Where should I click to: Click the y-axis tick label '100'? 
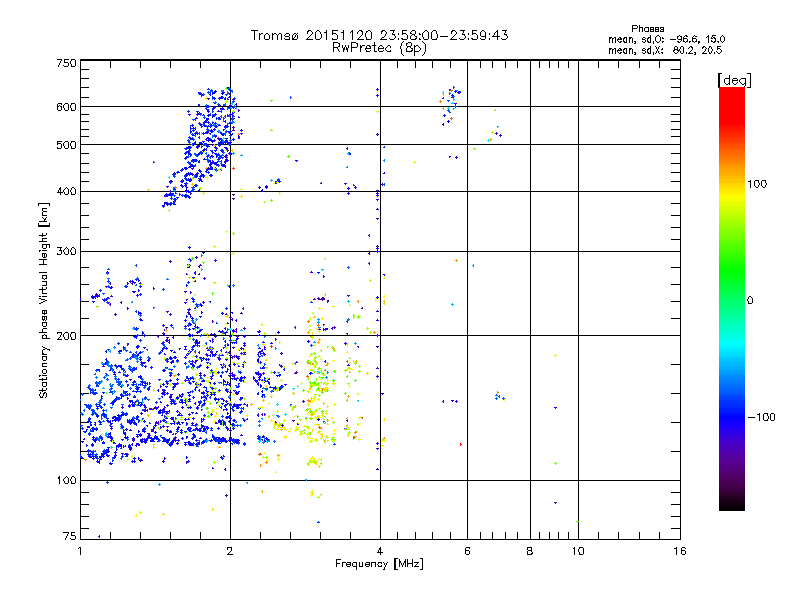coord(66,480)
